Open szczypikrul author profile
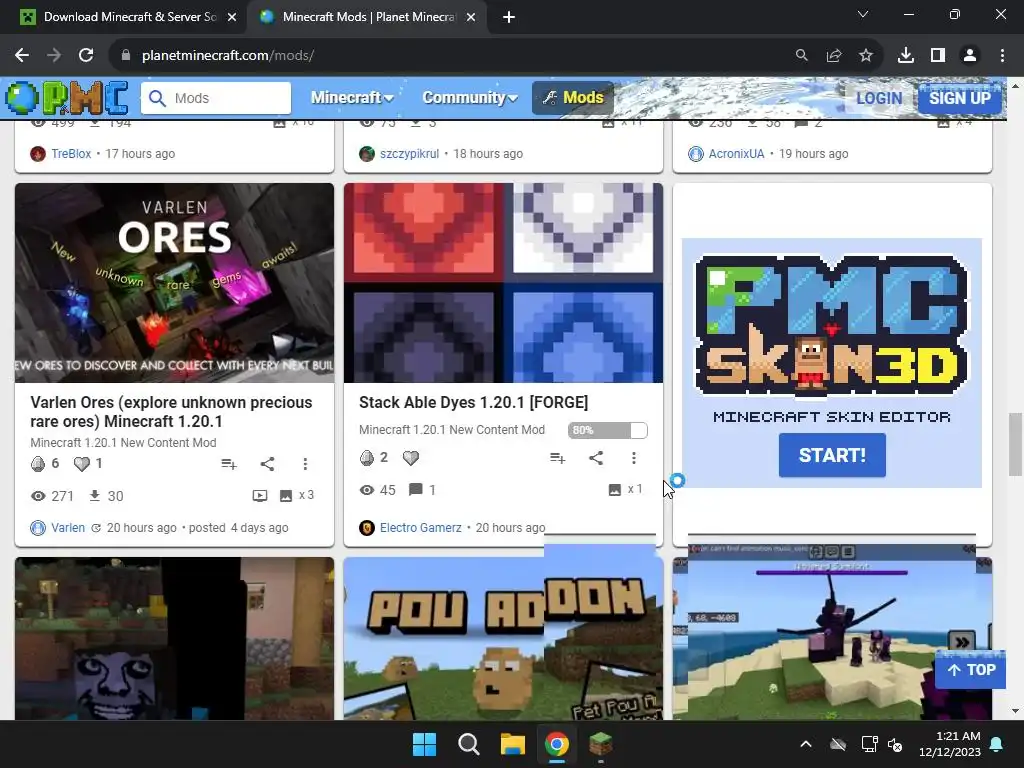1024x768 pixels. [x=409, y=153]
